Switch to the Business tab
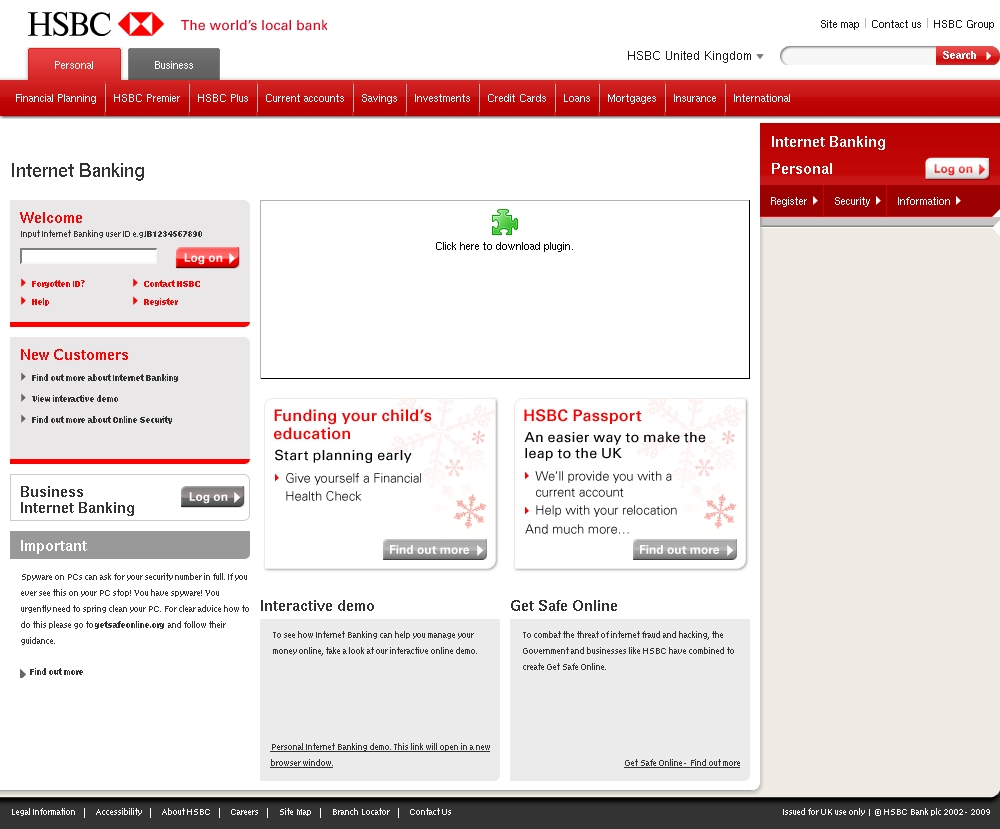The height and width of the screenshot is (829, 1000). click(174, 65)
